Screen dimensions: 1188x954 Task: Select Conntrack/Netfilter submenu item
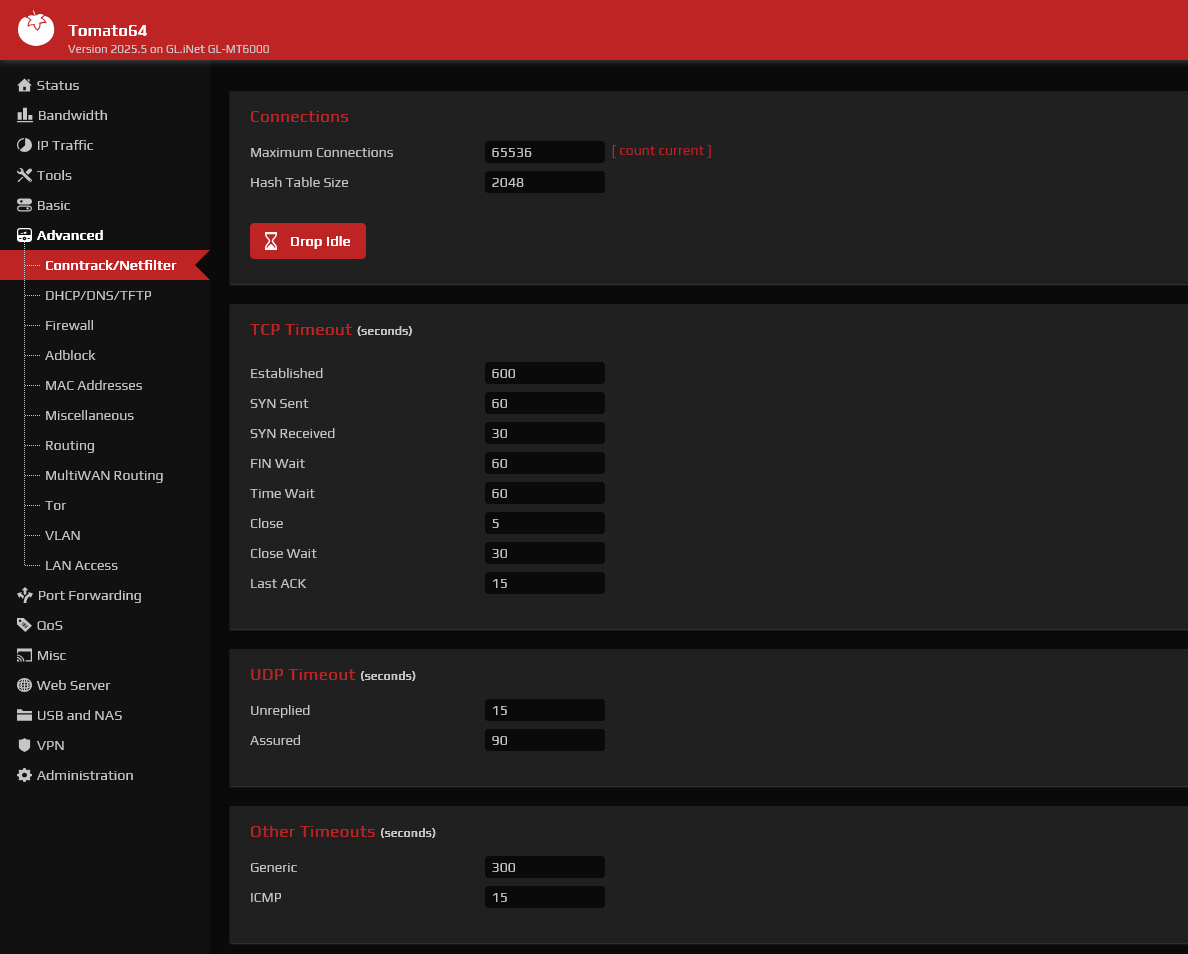(x=105, y=265)
